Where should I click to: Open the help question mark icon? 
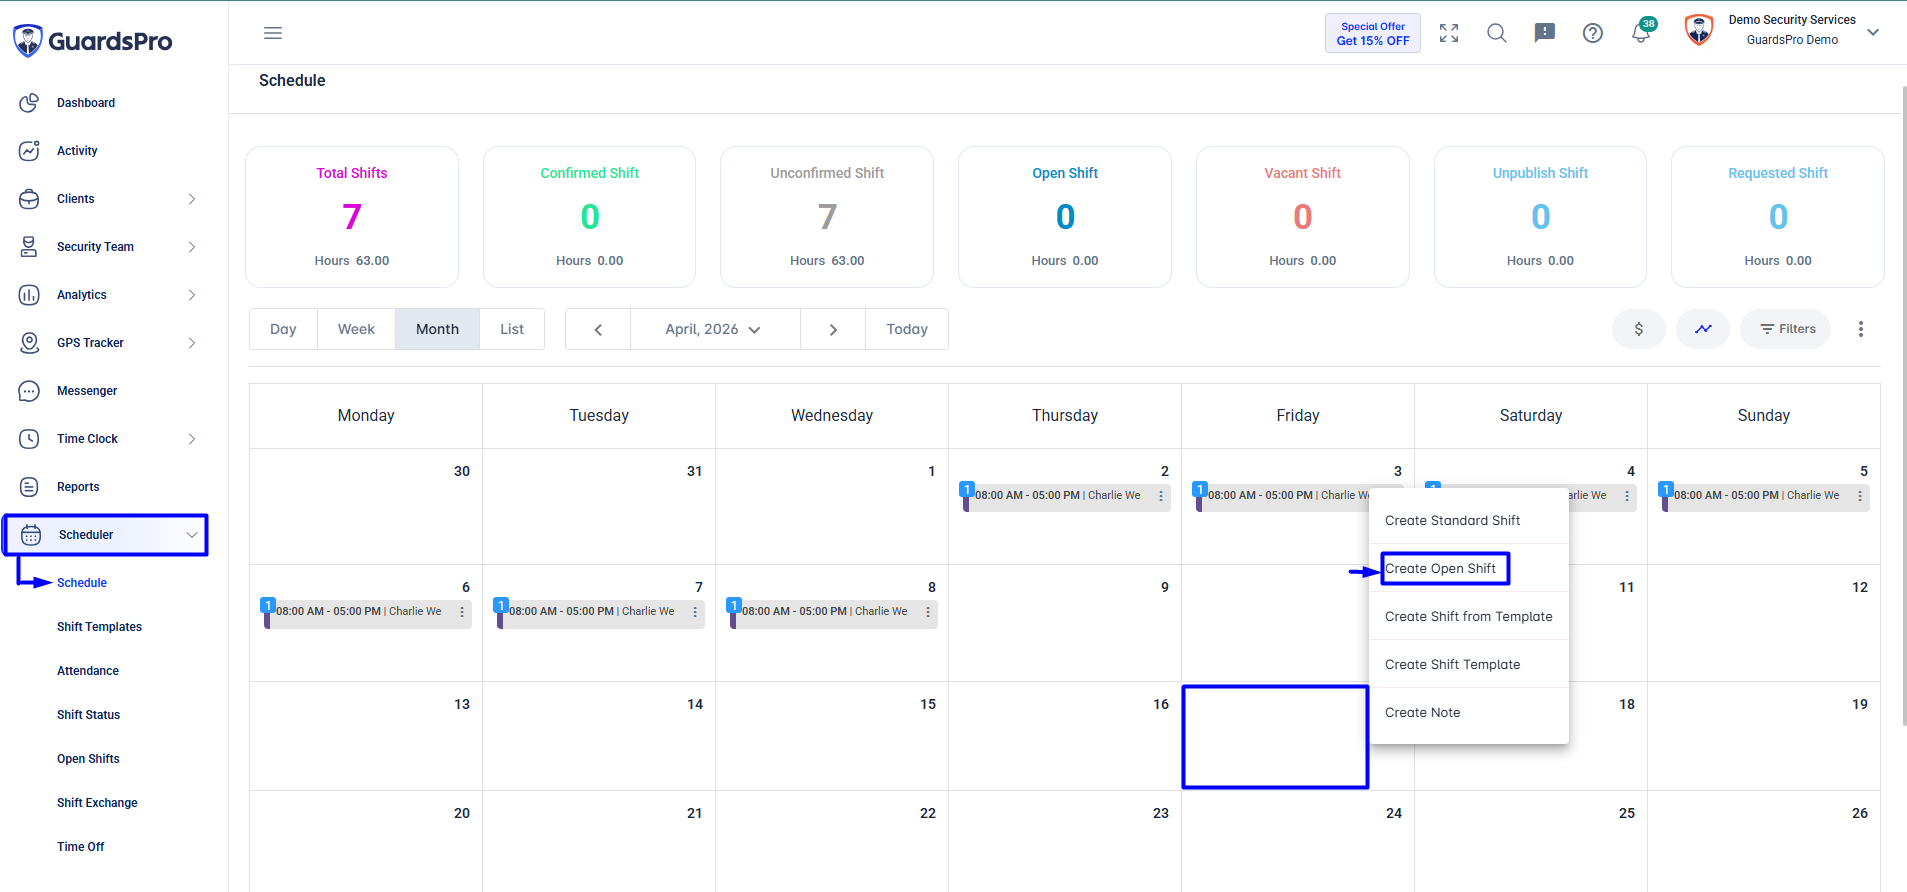(x=1593, y=33)
